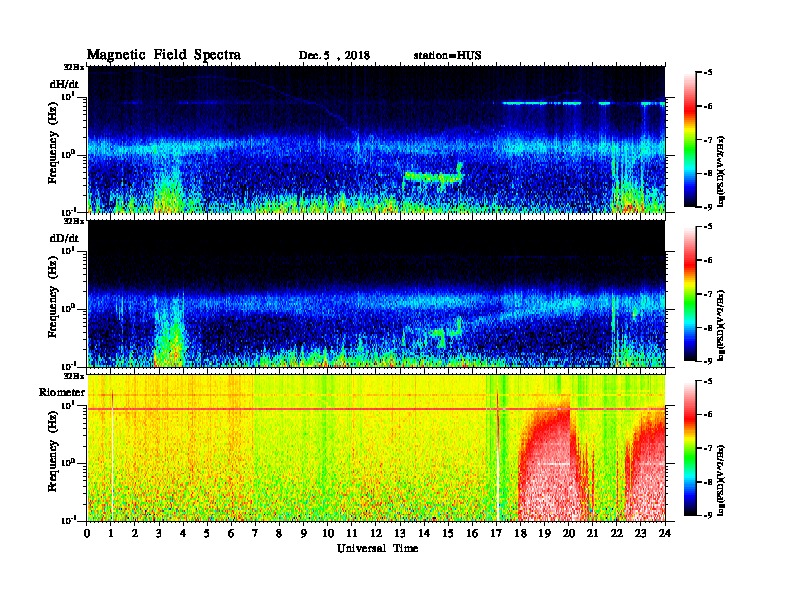792x612 pixels.
Task: Click "-5" on the dH/dt color bar scale
Action: point(708,73)
